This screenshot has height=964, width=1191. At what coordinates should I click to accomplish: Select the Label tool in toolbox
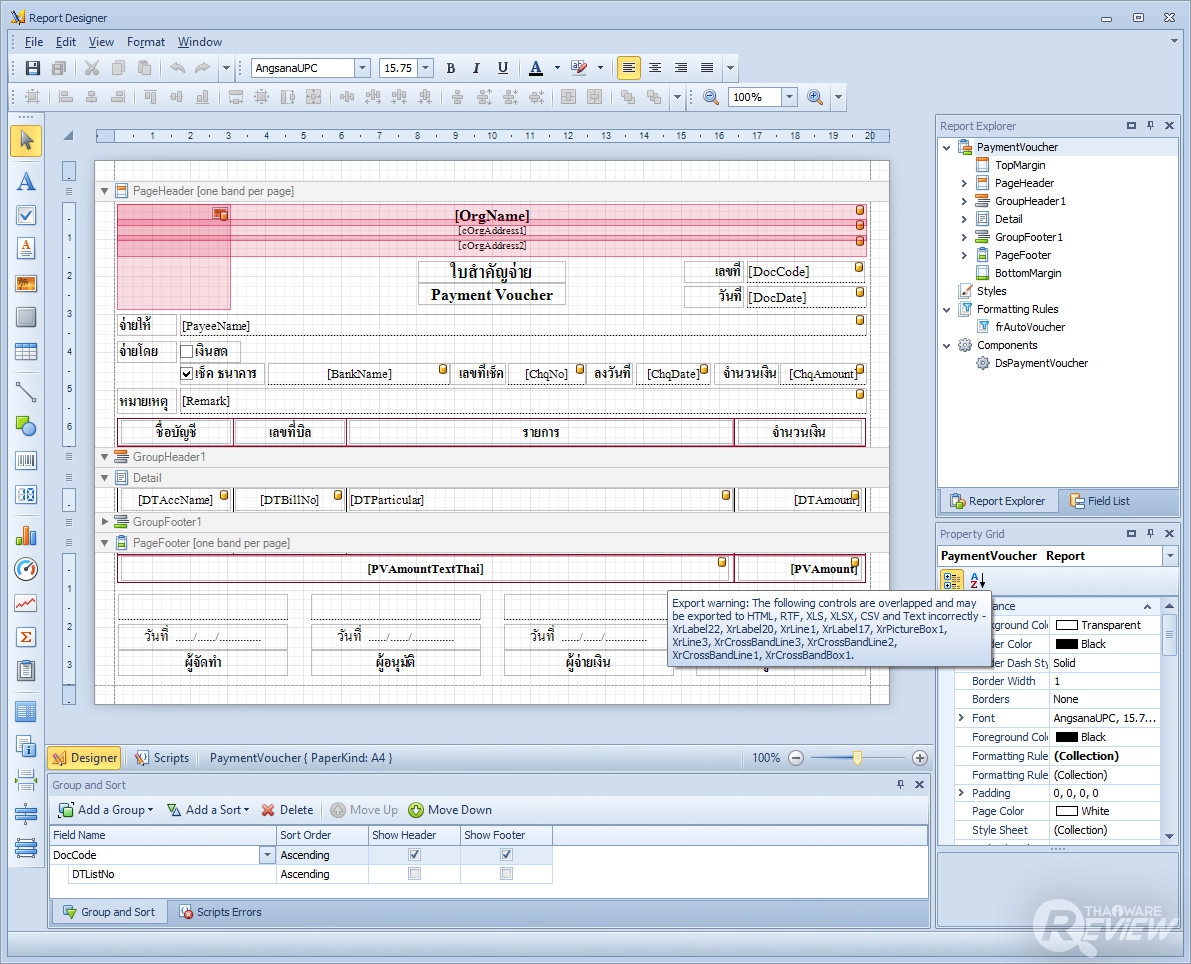point(26,181)
